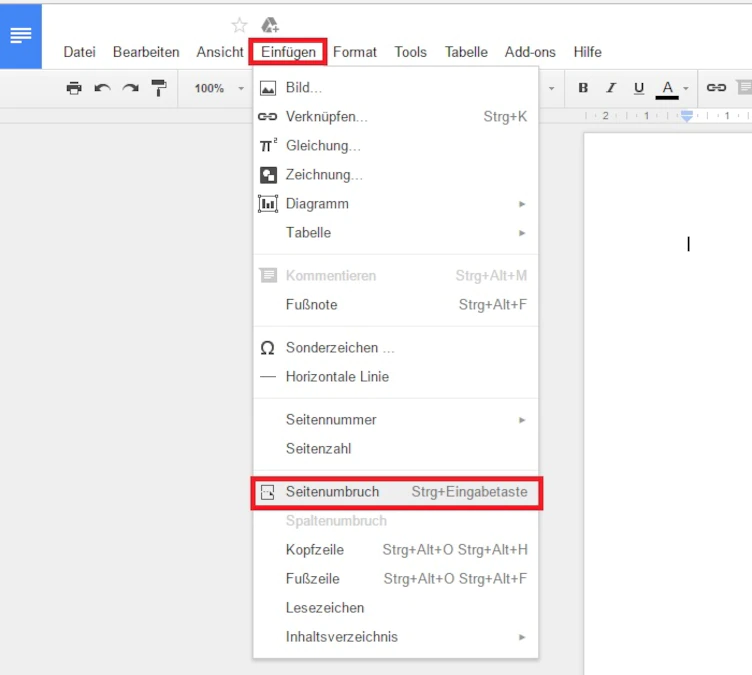752x675 pixels.
Task: Toggle bold formatting
Action: point(583,88)
